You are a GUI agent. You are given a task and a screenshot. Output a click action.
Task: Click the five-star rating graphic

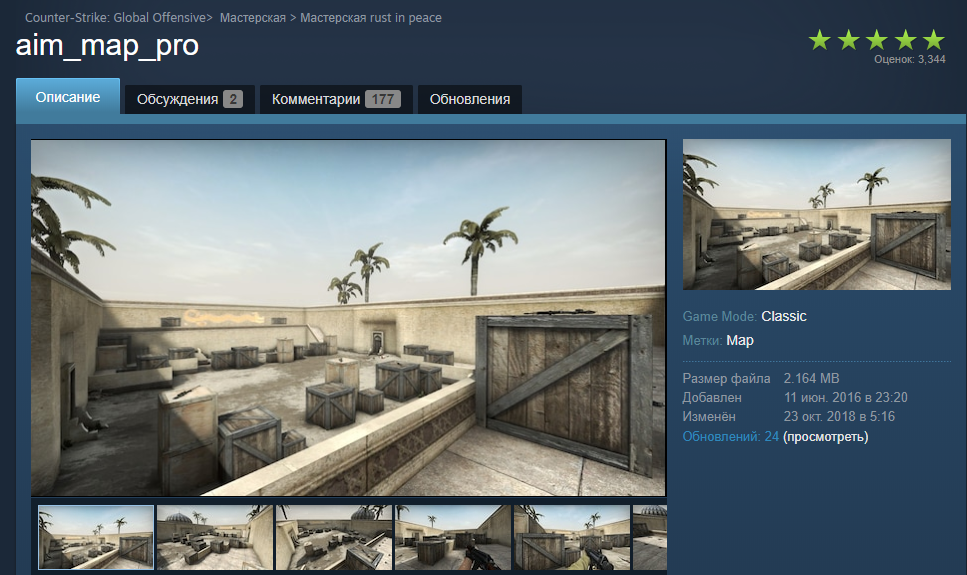[876, 40]
